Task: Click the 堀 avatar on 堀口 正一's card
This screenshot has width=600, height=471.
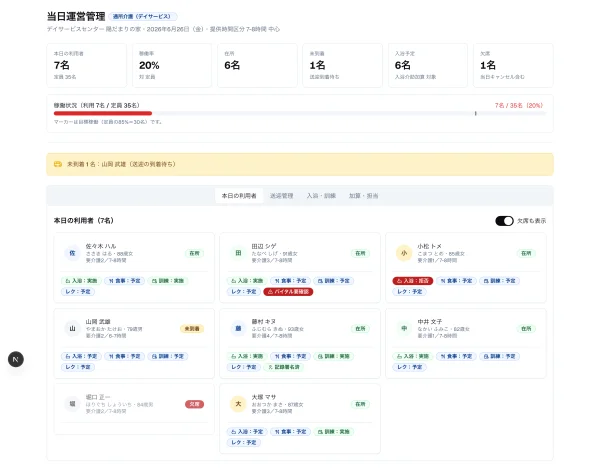Action: (x=72, y=404)
